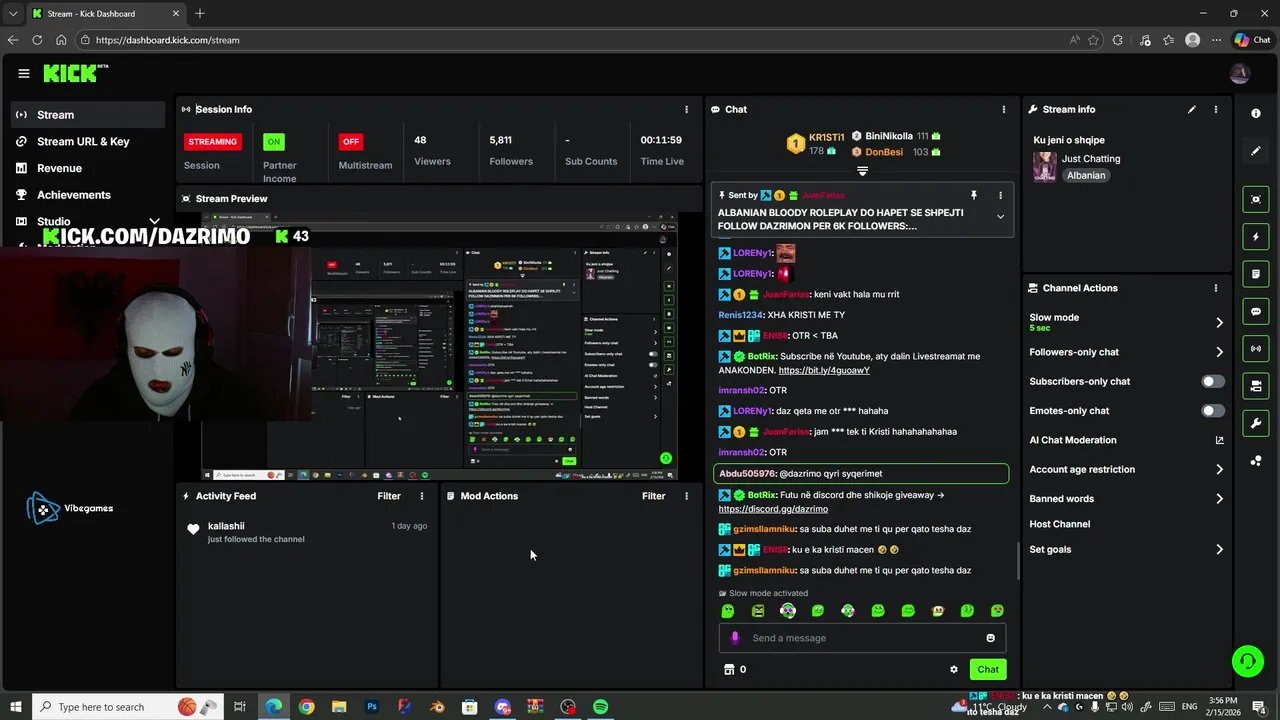This screenshot has height=720, width=1280.
Task: Open Stream info panel options menu
Action: click(1216, 109)
